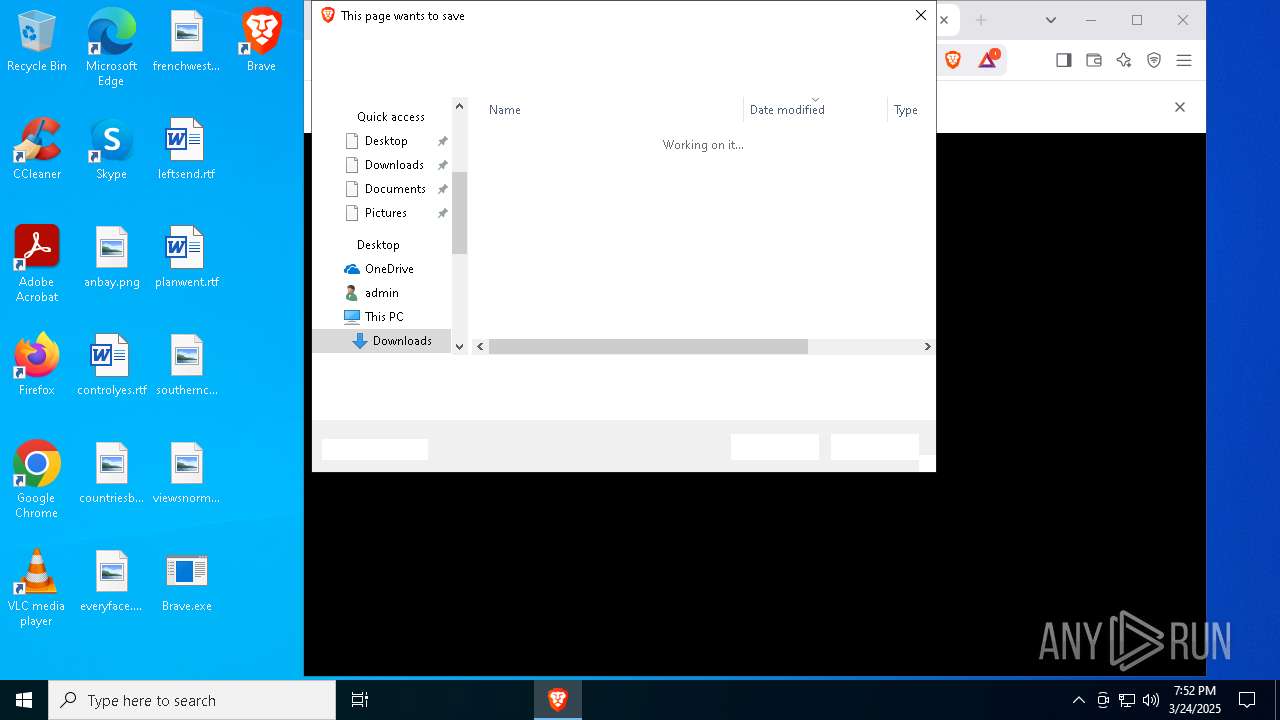This screenshot has height=720, width=1280.
Task: Open a new browser tab
Action: click(x=981, y=20)
